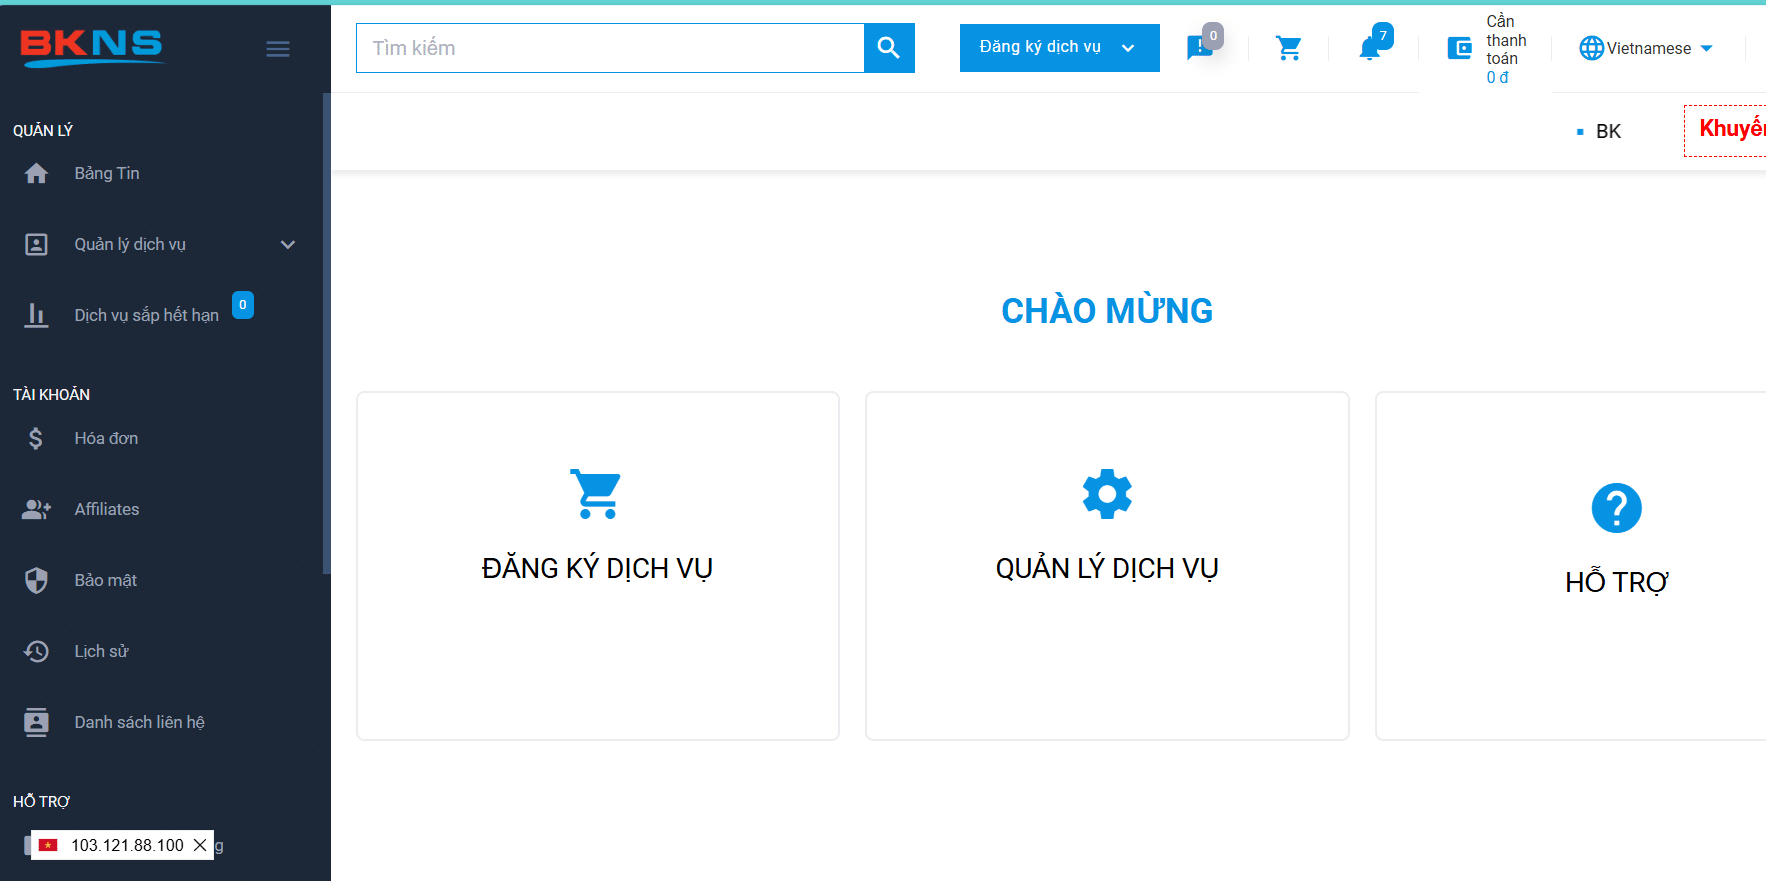1766x881 pixels.
Task: Open the Vietnamese language selector
Action: (1646, 48)
